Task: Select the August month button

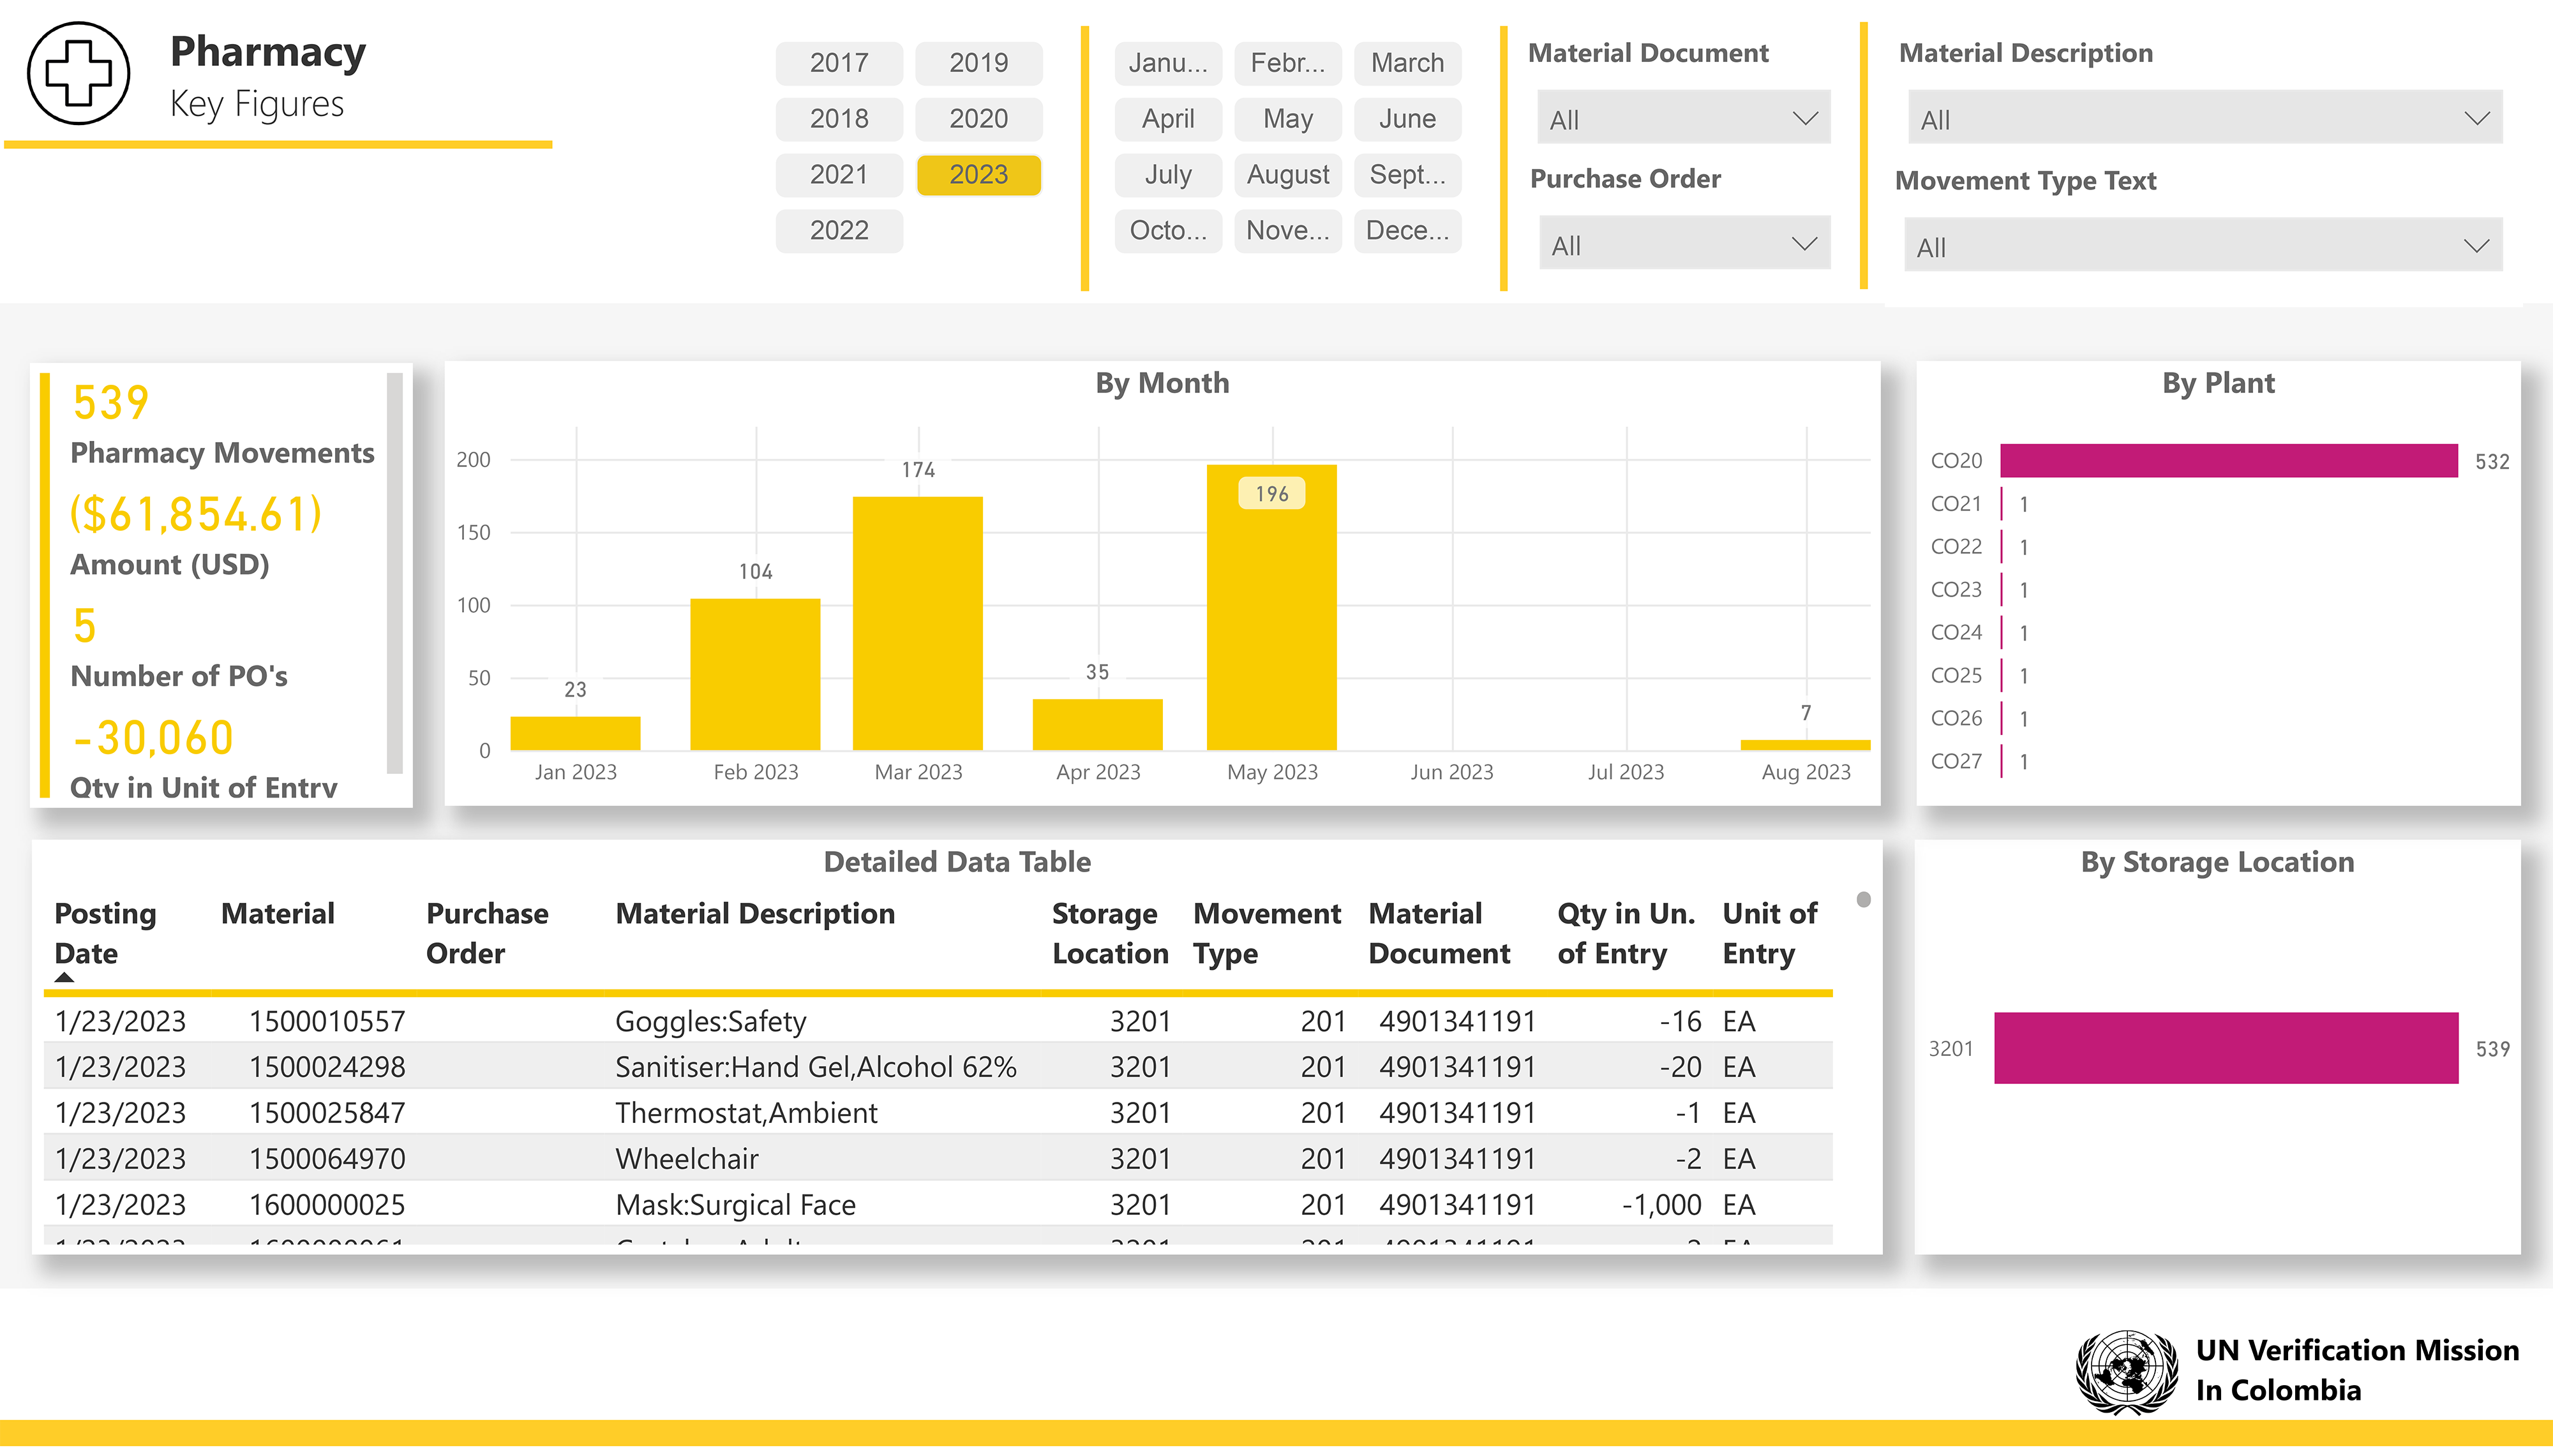Action: 1287,174
